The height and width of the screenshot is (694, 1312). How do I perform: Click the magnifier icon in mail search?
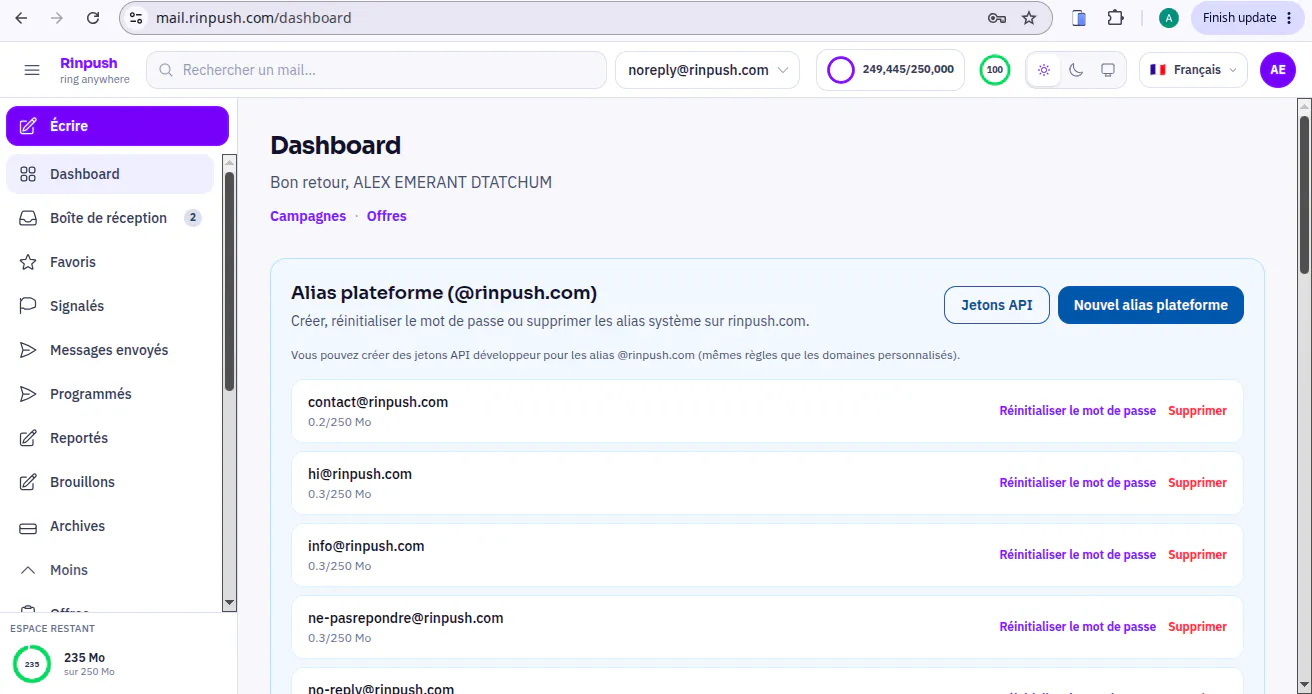coord(166,70)
